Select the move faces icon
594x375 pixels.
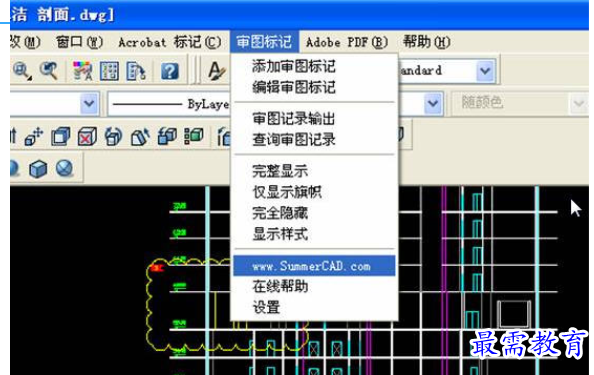pos(34,136)
